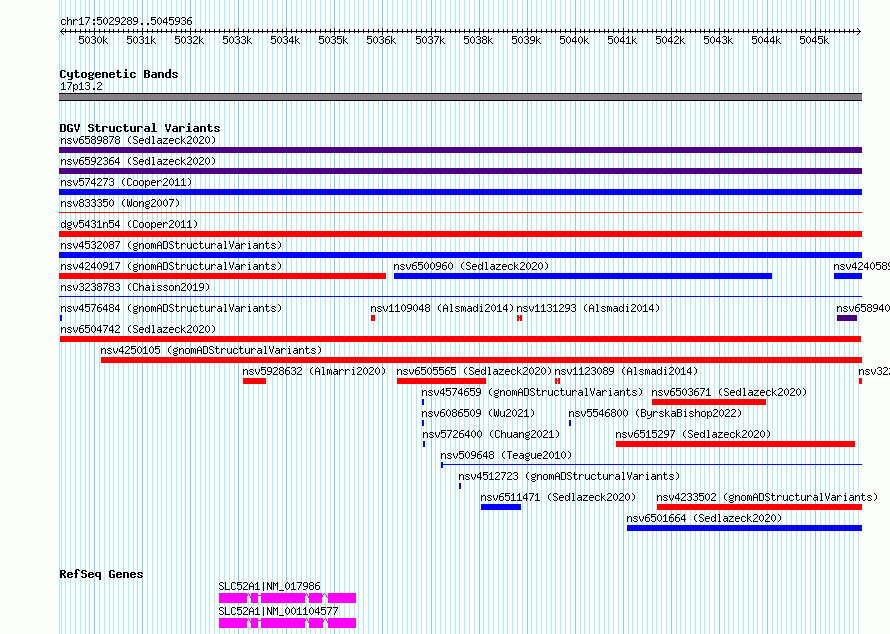Viewport: 890px width, 634px height.
Task: Click the SLC52A1|NM_017986 gene model
Action: [x=288, y=598]
